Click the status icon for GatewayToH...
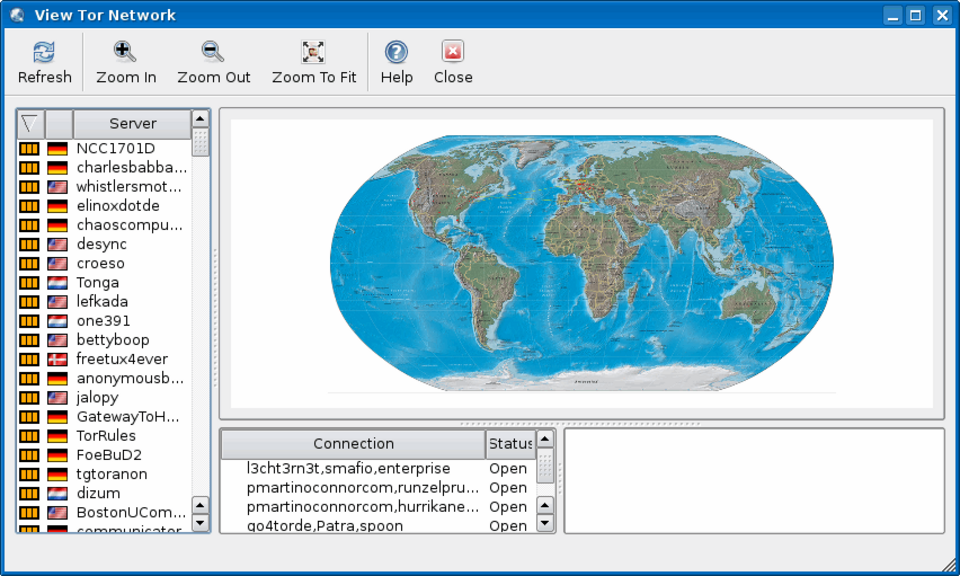 (29, 417)
